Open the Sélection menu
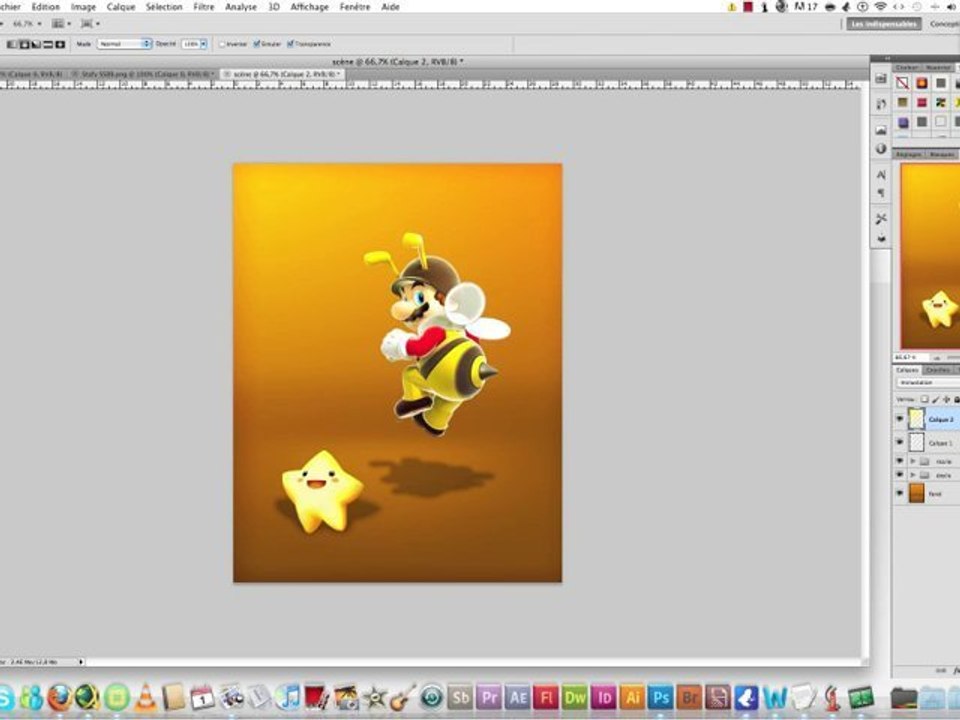This screenshot has height=720, width=960. click(x=164, y=7)
